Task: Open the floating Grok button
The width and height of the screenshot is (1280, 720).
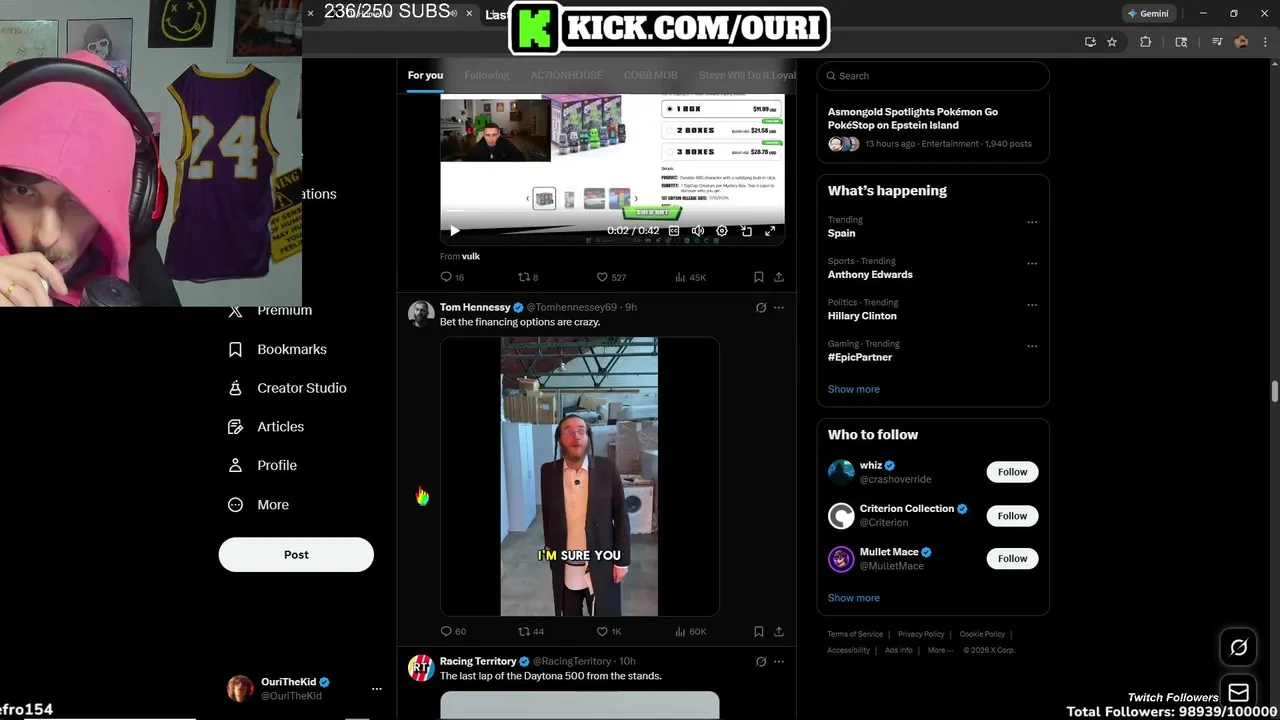Action: (1238, 648)
